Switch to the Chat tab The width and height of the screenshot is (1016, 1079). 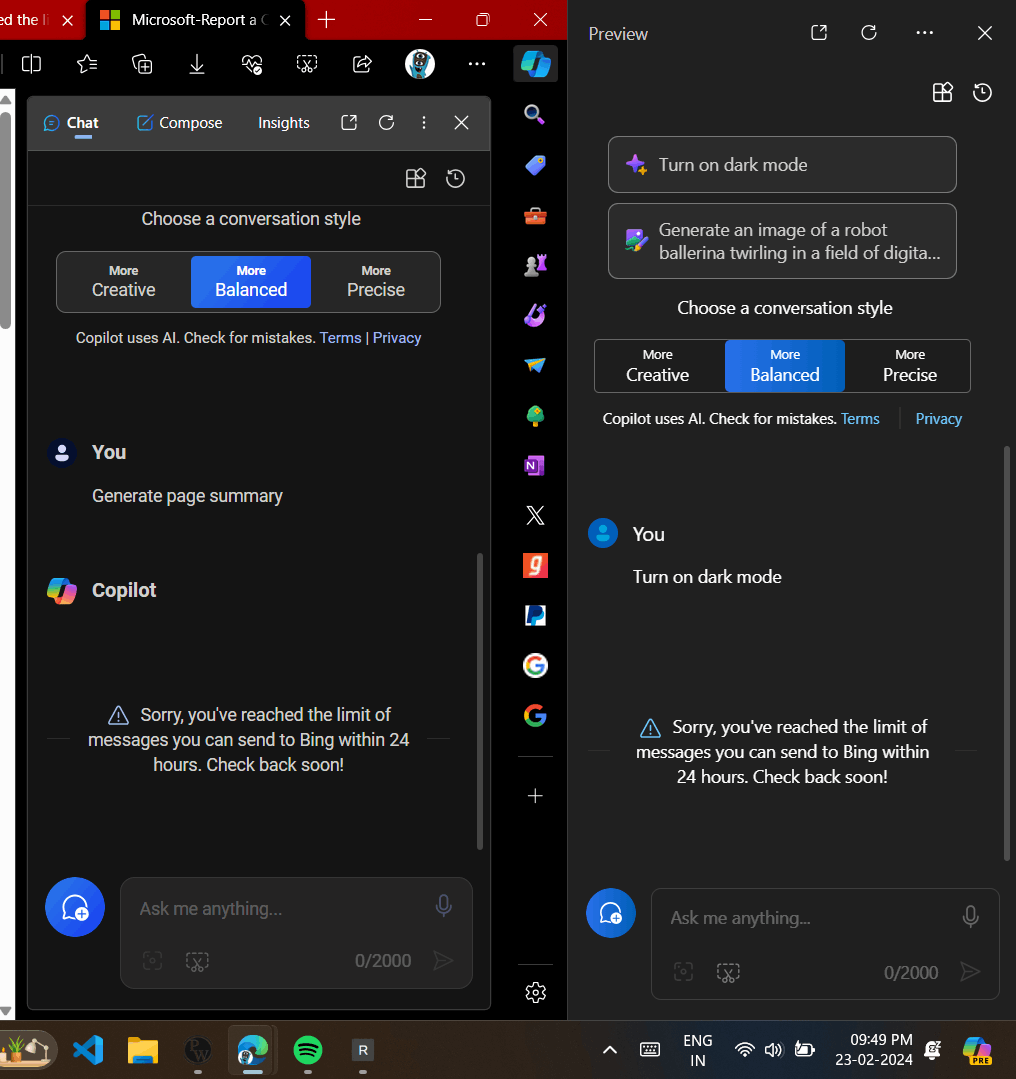pos(71,123)
